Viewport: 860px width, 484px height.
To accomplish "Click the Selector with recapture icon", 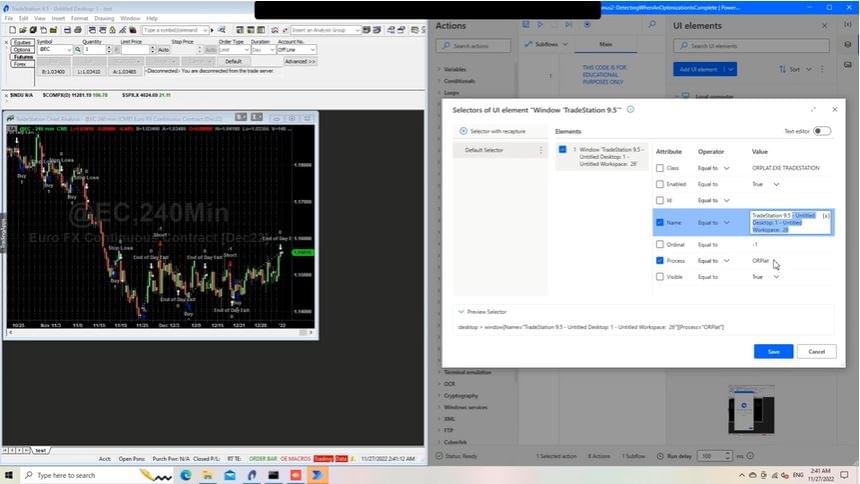I will coord(463,131).
